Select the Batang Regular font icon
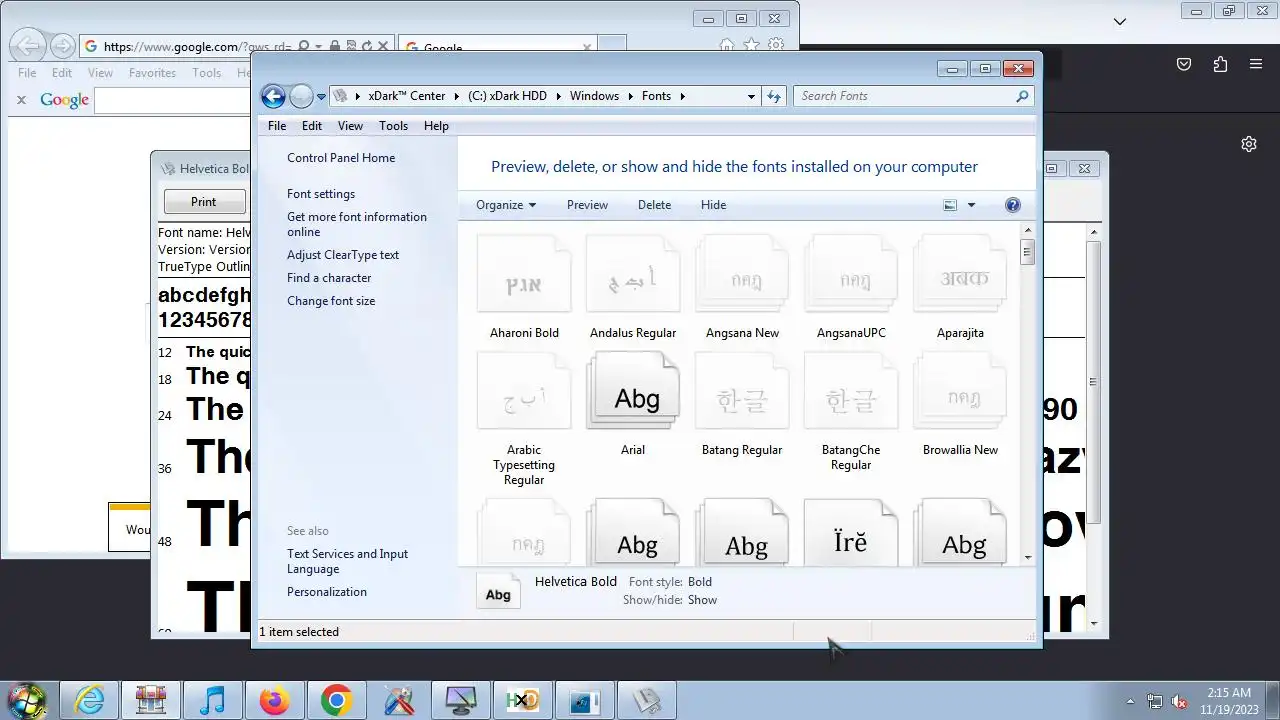The image size is (1280, 720). [x=742, y=393]
